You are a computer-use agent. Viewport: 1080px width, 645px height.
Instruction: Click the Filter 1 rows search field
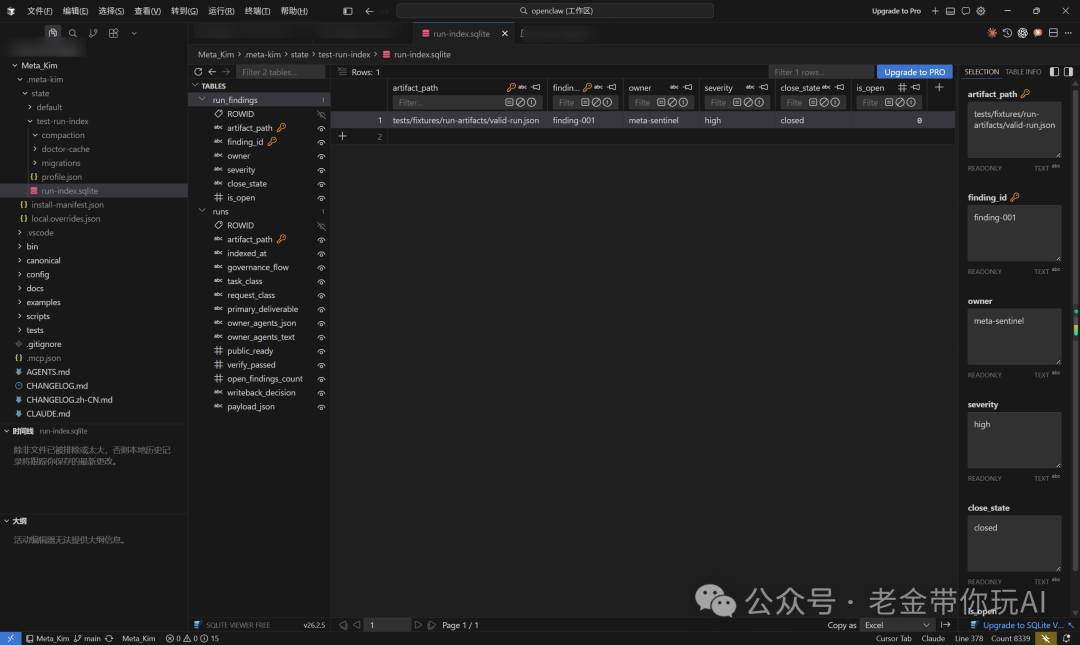(820, 72)
